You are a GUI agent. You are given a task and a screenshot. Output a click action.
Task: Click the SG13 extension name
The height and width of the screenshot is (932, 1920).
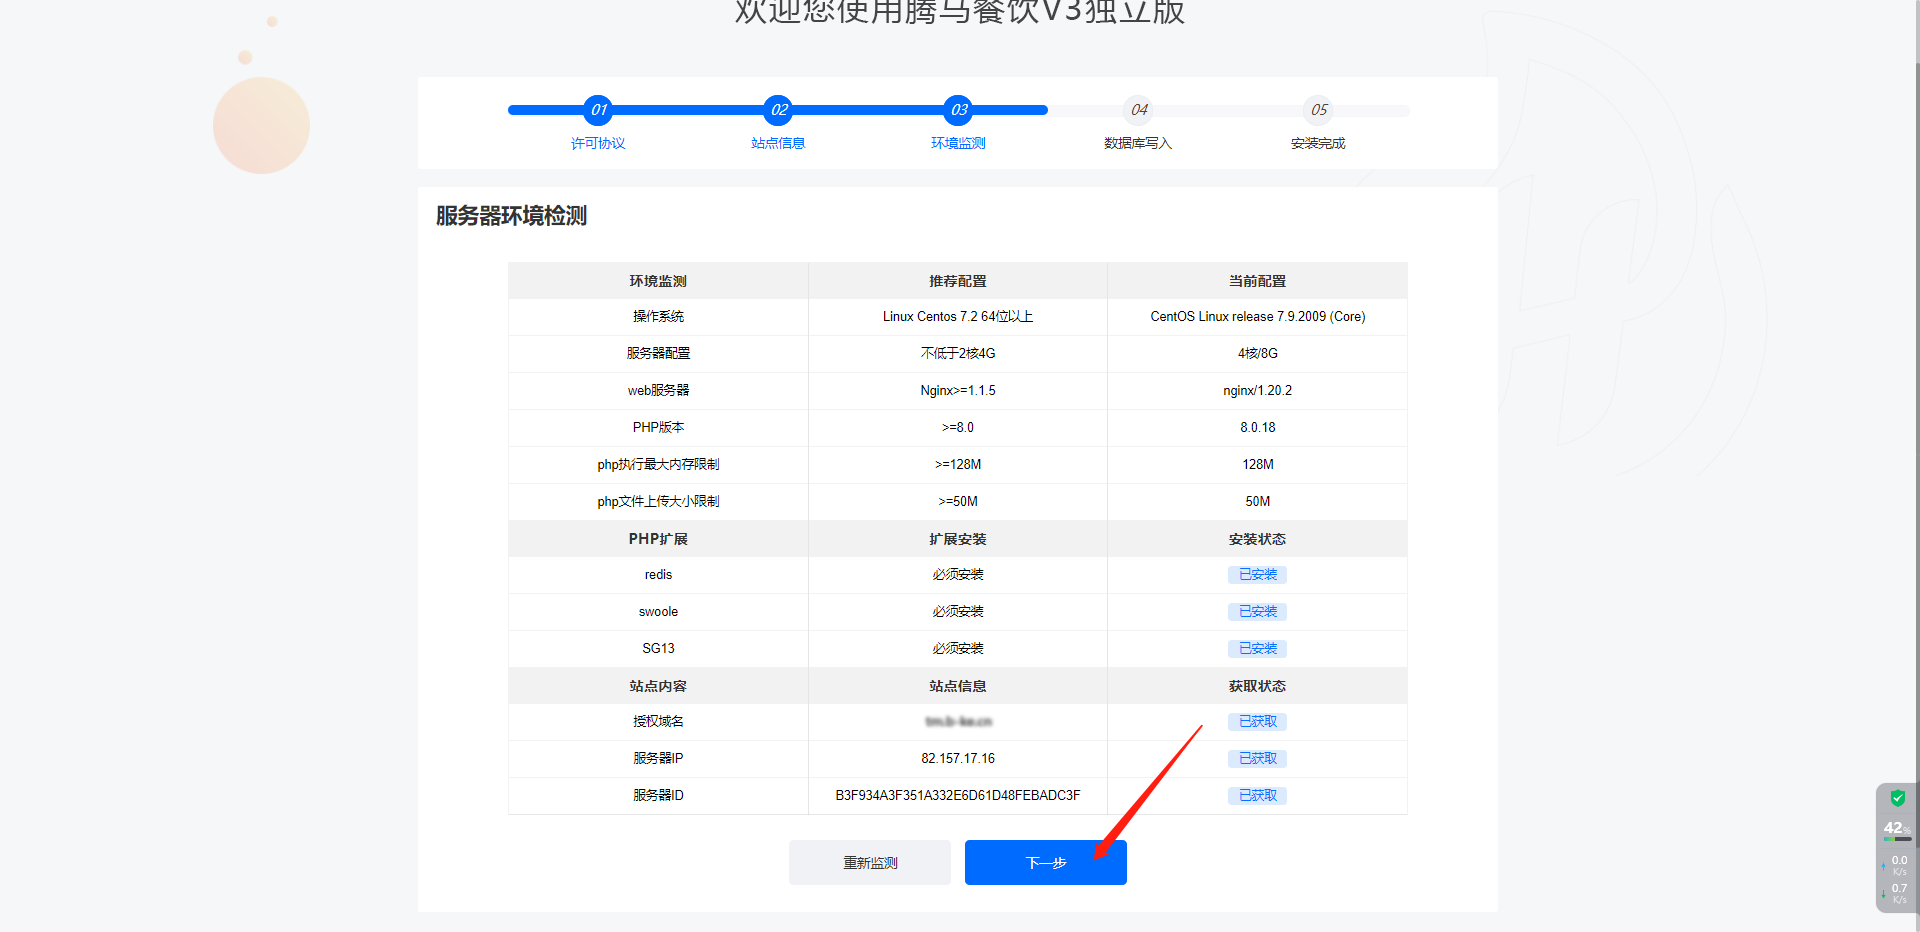[658, 649]
